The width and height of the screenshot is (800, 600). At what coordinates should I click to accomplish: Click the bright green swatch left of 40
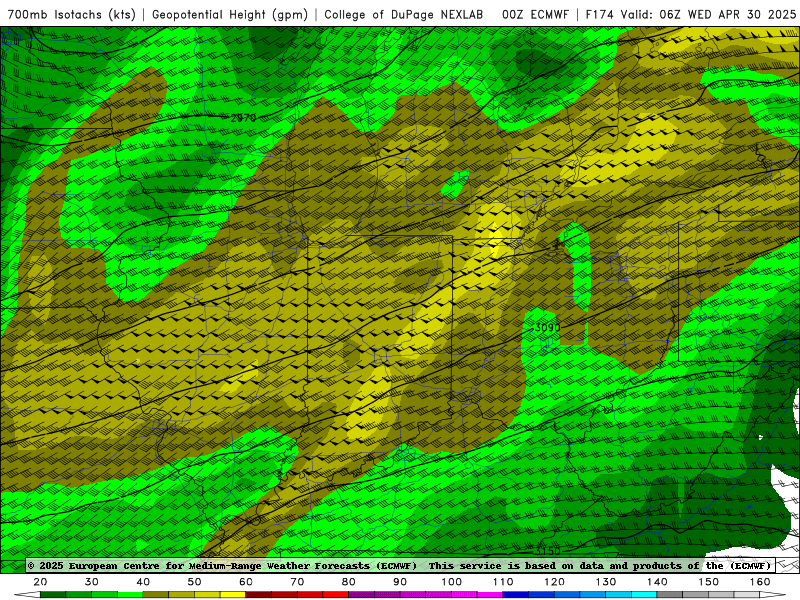click(x=131, y=595)
